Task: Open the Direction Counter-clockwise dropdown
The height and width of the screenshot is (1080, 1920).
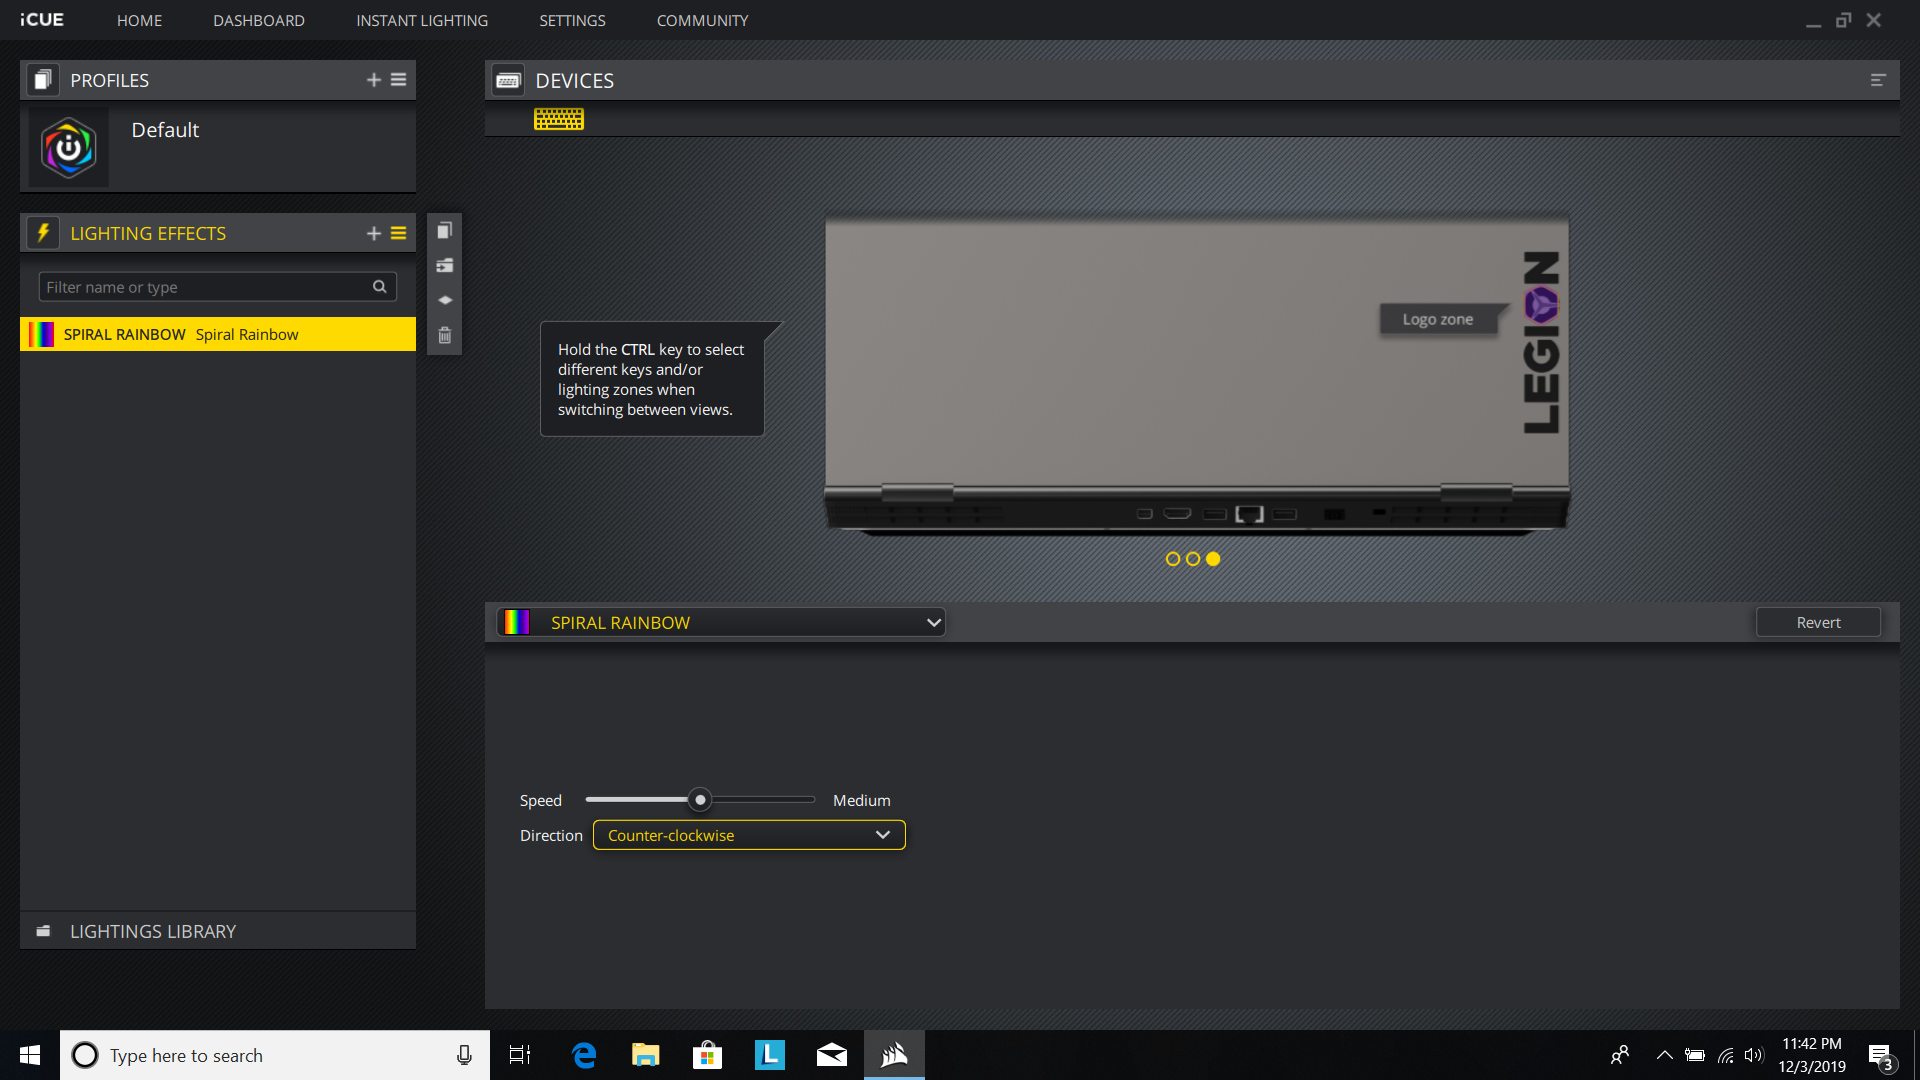Action: click(749, 835)
